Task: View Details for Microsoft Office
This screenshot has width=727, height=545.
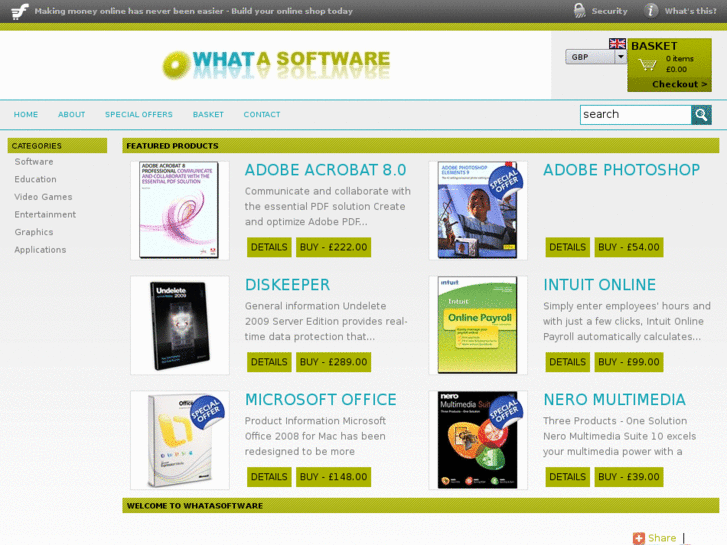Action: 269,477
